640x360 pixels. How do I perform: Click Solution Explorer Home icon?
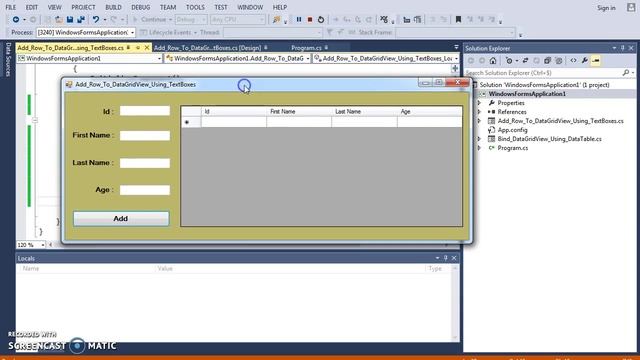coord(493,60)
